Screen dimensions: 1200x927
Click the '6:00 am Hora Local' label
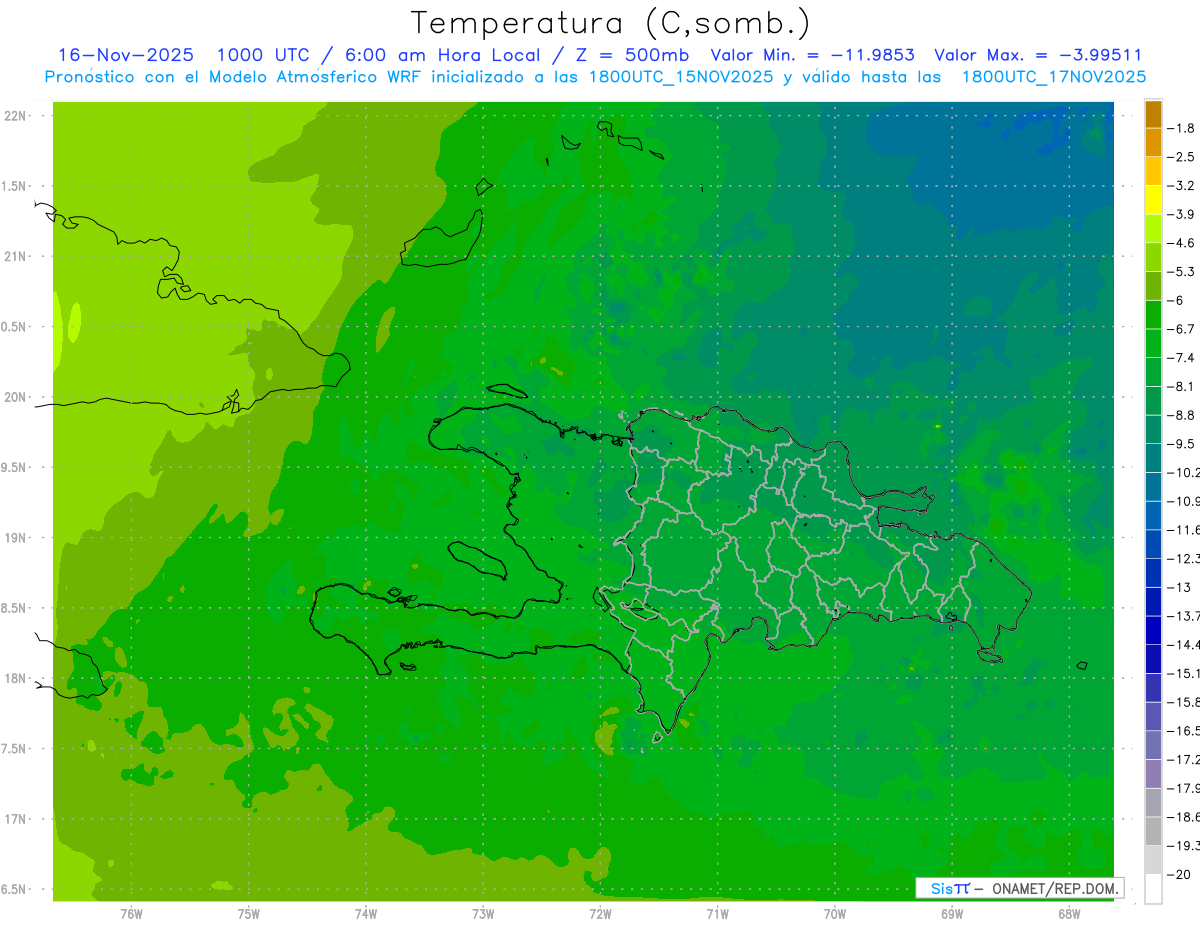440,55
